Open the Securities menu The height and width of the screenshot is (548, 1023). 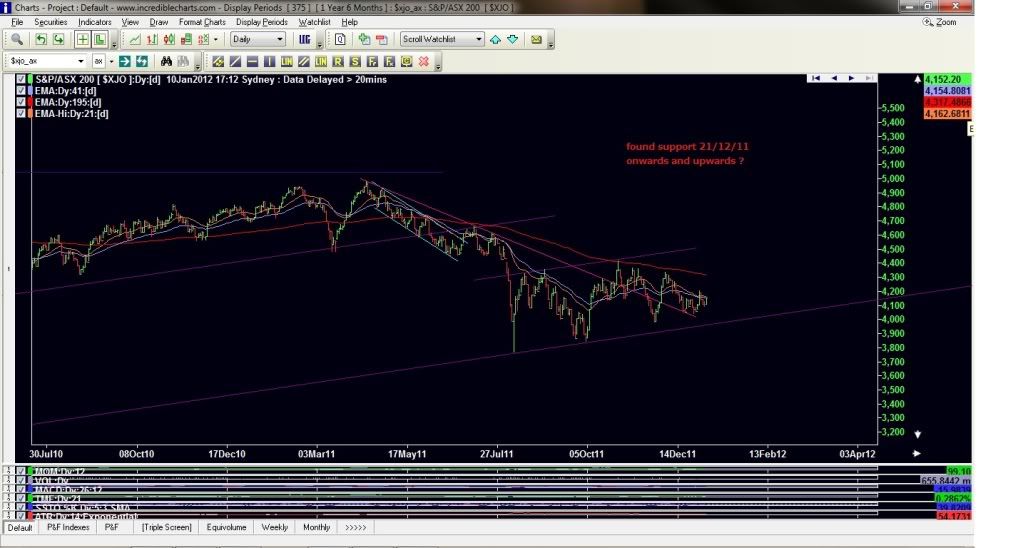point(50,22)
